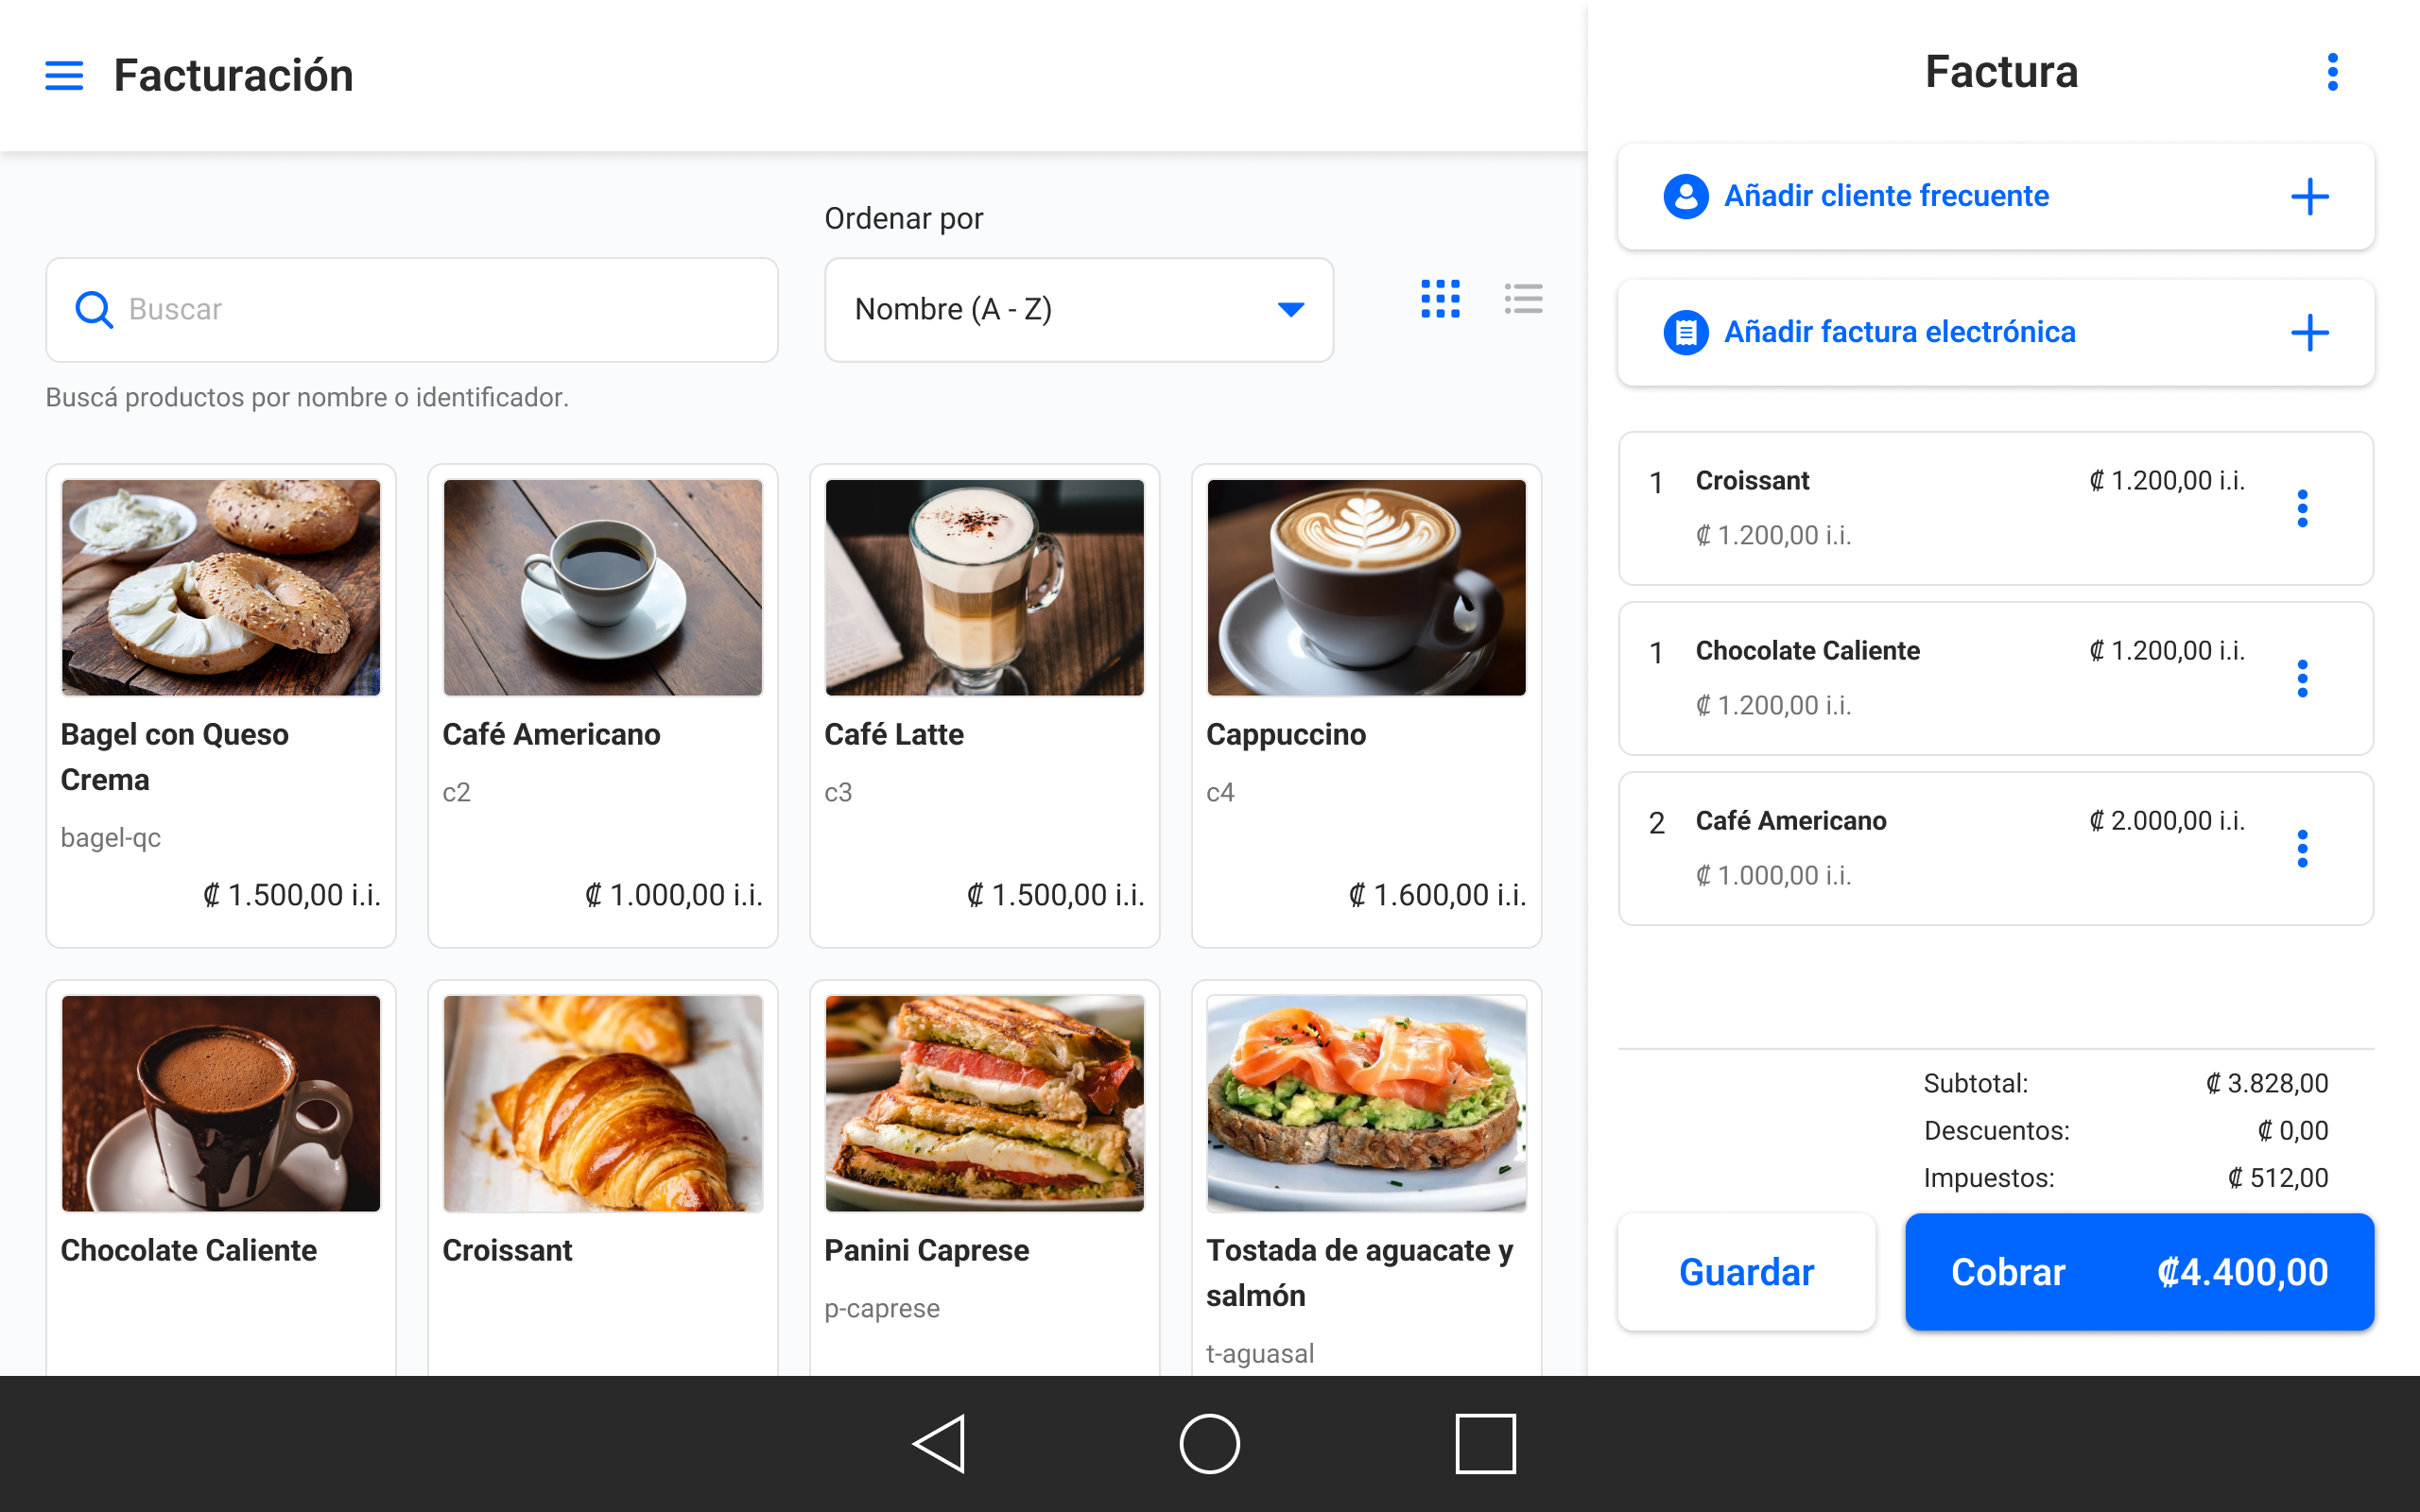
Task: Click the sort dropdown arrow
Action: tap(1290, 309)
